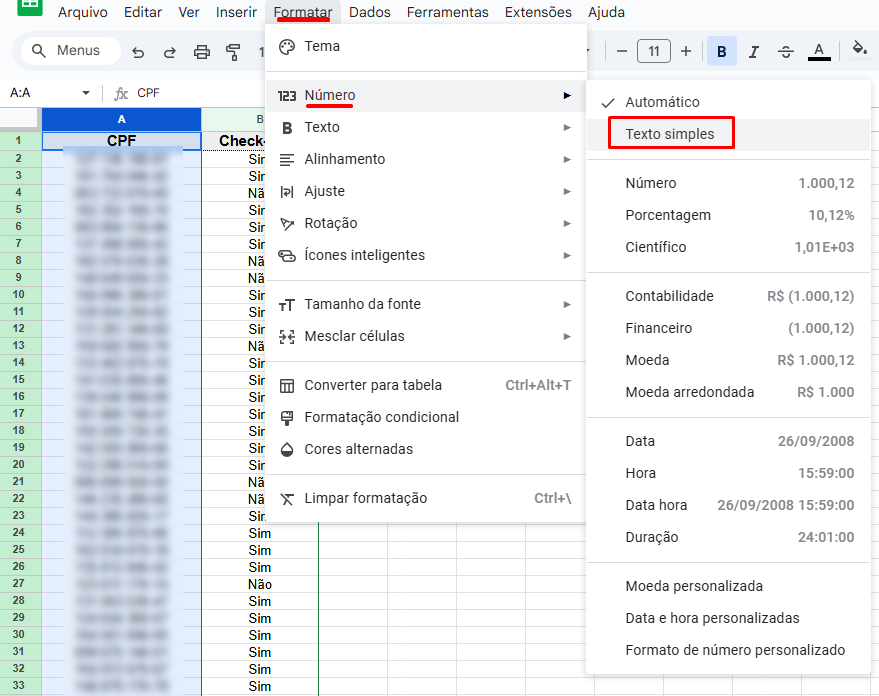Image resolution: width=879 pixels, height=696 pixels.
Task: Click the print icon
Action: pos(202,51)
